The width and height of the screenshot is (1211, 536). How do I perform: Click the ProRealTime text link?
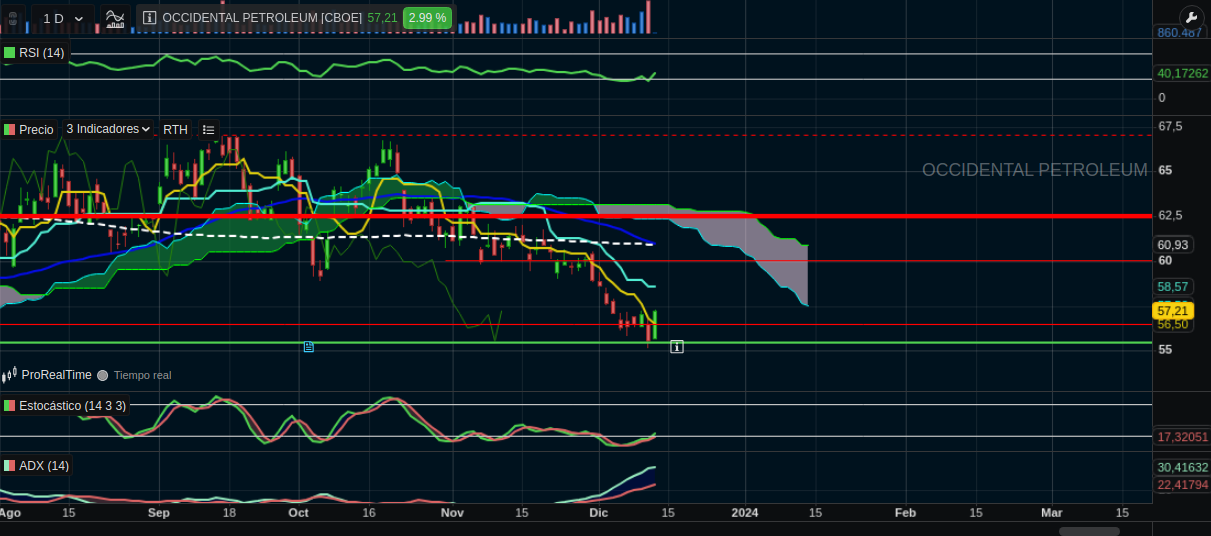click(57, 375)
